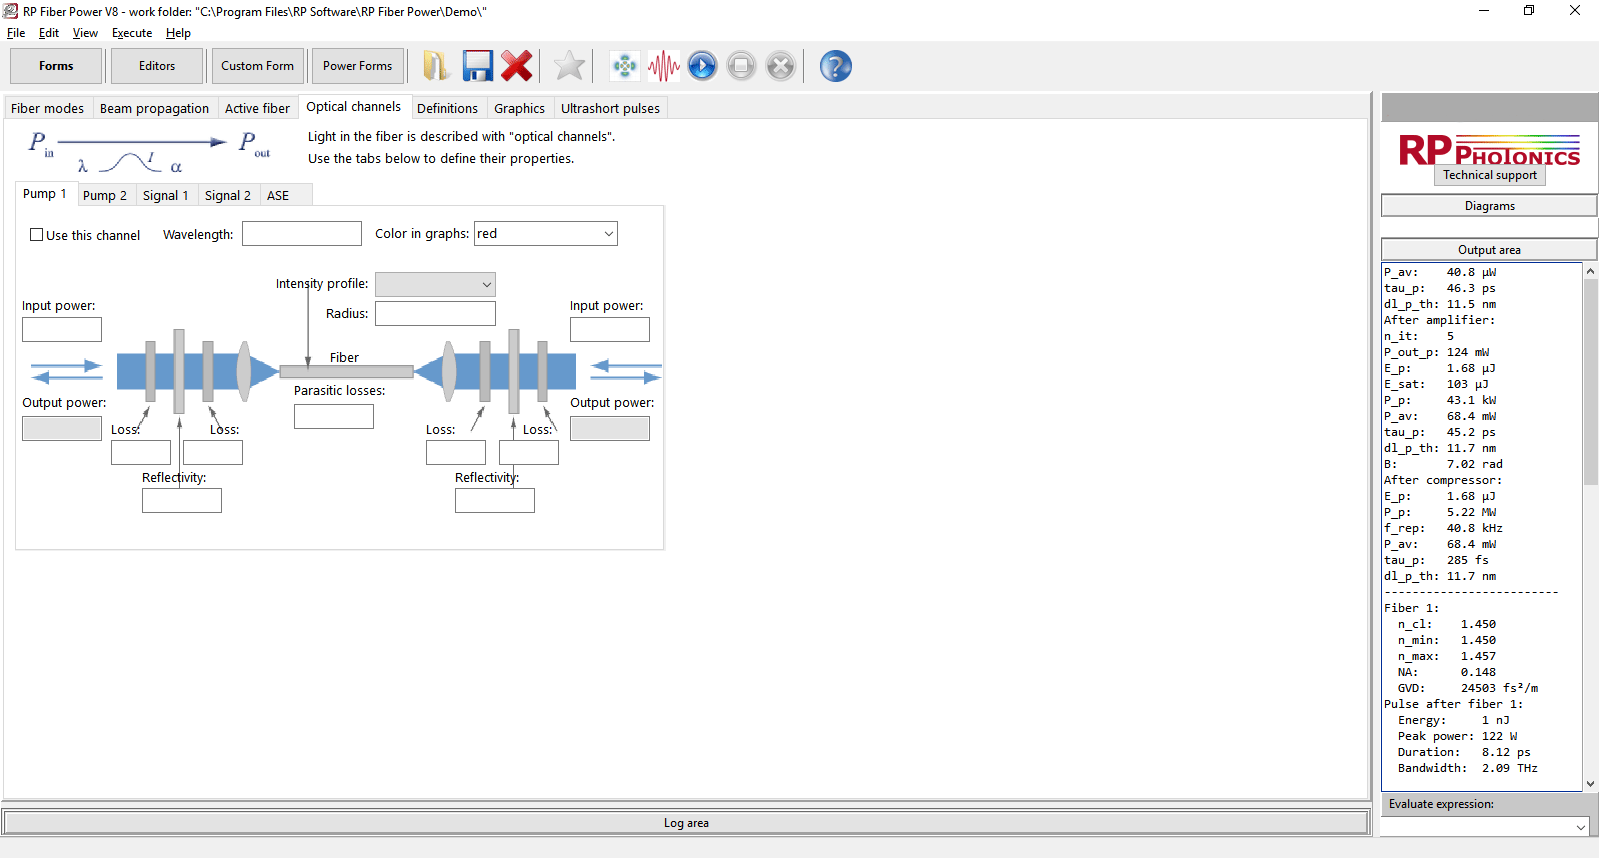Click the Technical support button
Image resolution: width=1599 pixels, height=858 pixels.
(1489, 175)
